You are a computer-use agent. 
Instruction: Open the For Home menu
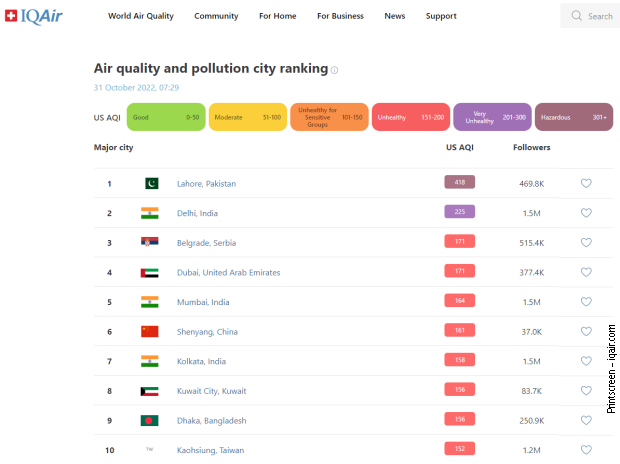click(278, 16)
